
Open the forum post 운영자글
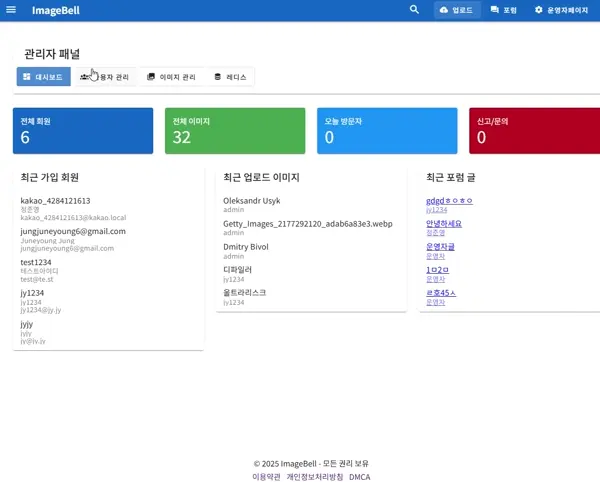[x=440, y=246]
